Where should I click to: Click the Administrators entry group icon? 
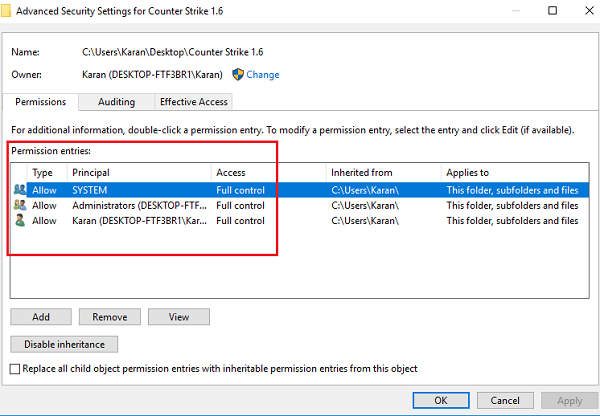20,205
